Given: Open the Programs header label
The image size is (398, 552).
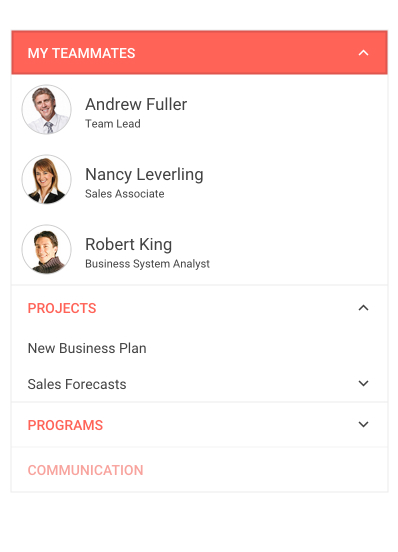Looking at the screenshot, I should click(65, 425).
